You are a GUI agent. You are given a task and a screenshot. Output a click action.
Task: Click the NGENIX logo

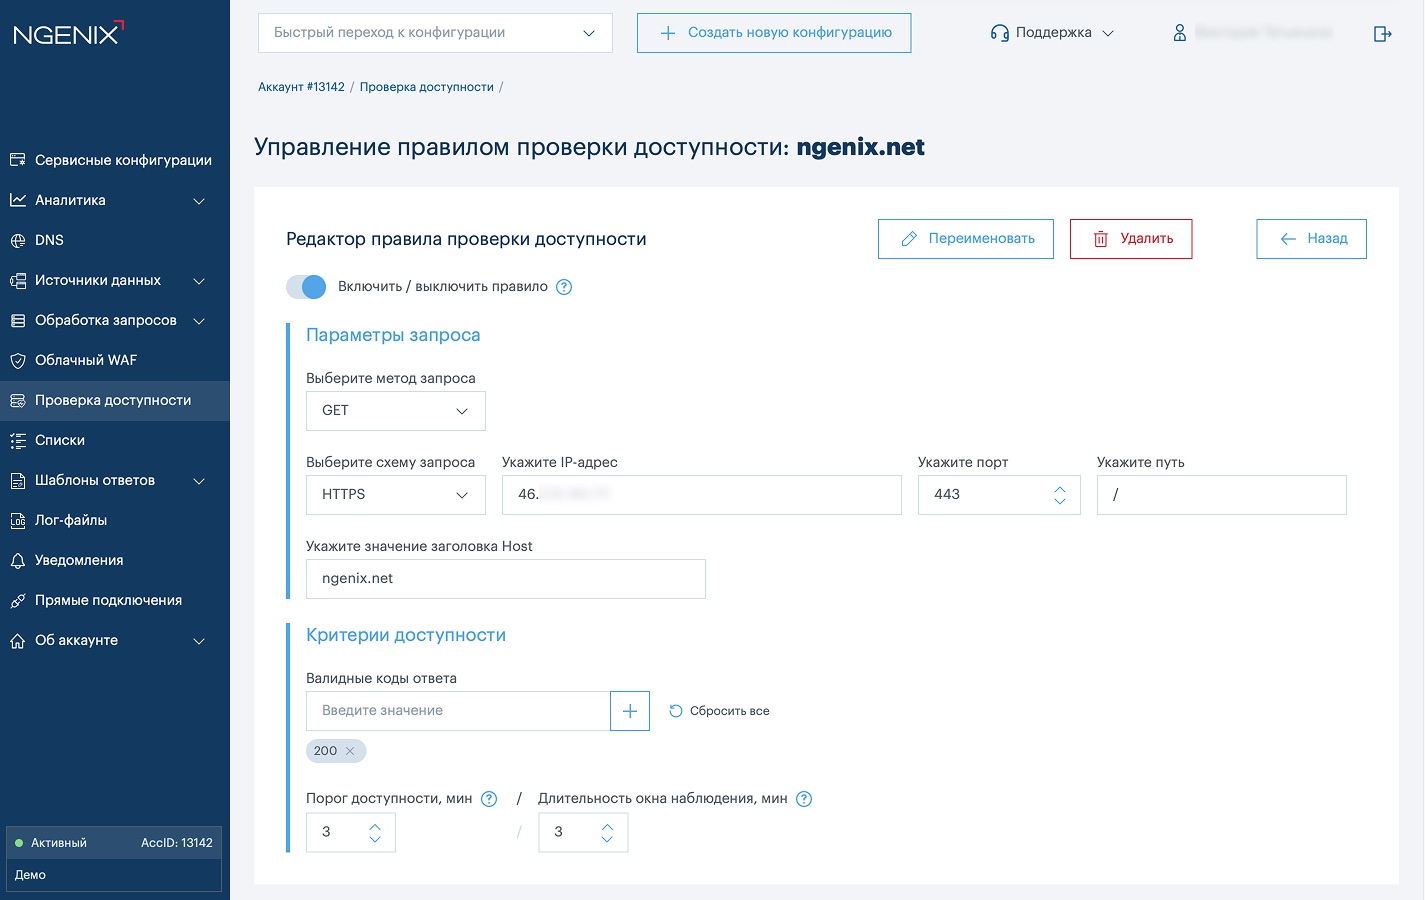click(x=68, y=33)
